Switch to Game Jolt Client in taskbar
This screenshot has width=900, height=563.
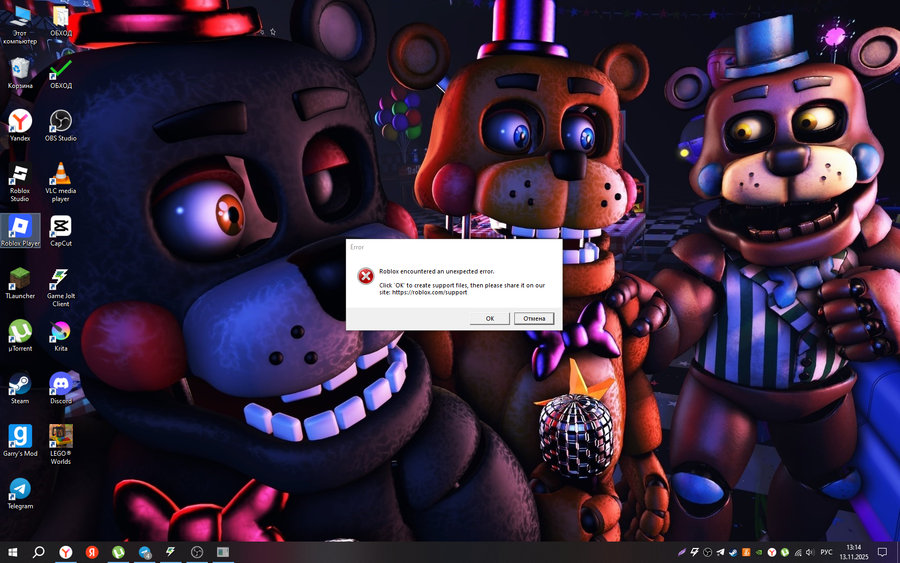coord(170,552)
